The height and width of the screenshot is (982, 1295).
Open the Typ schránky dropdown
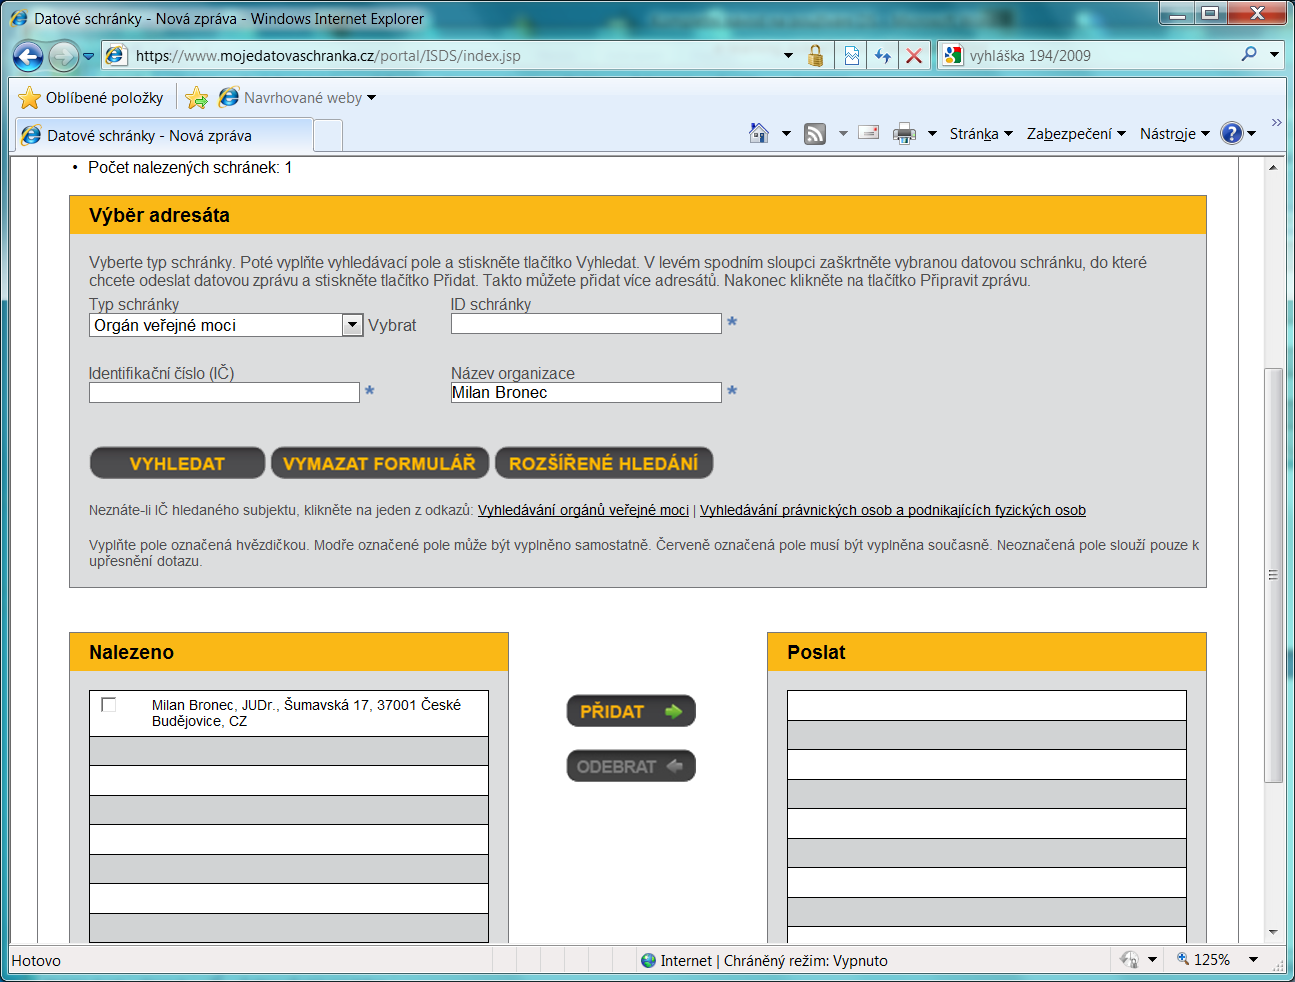(x=226, y=325)
